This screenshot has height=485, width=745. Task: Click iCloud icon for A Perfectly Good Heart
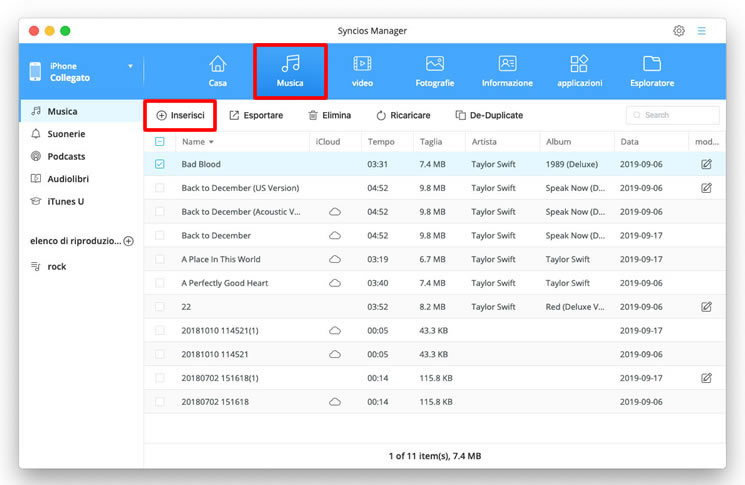pyautogui.click(x=335, y=283)
